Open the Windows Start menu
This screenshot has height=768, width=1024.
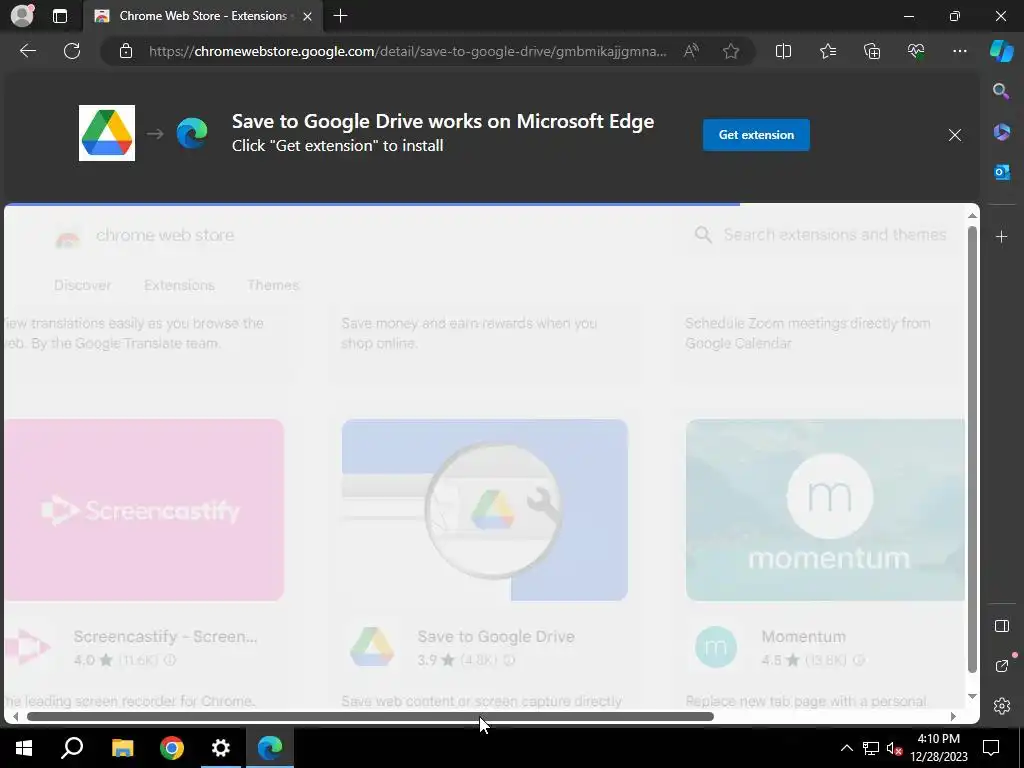tap(24, 748)
